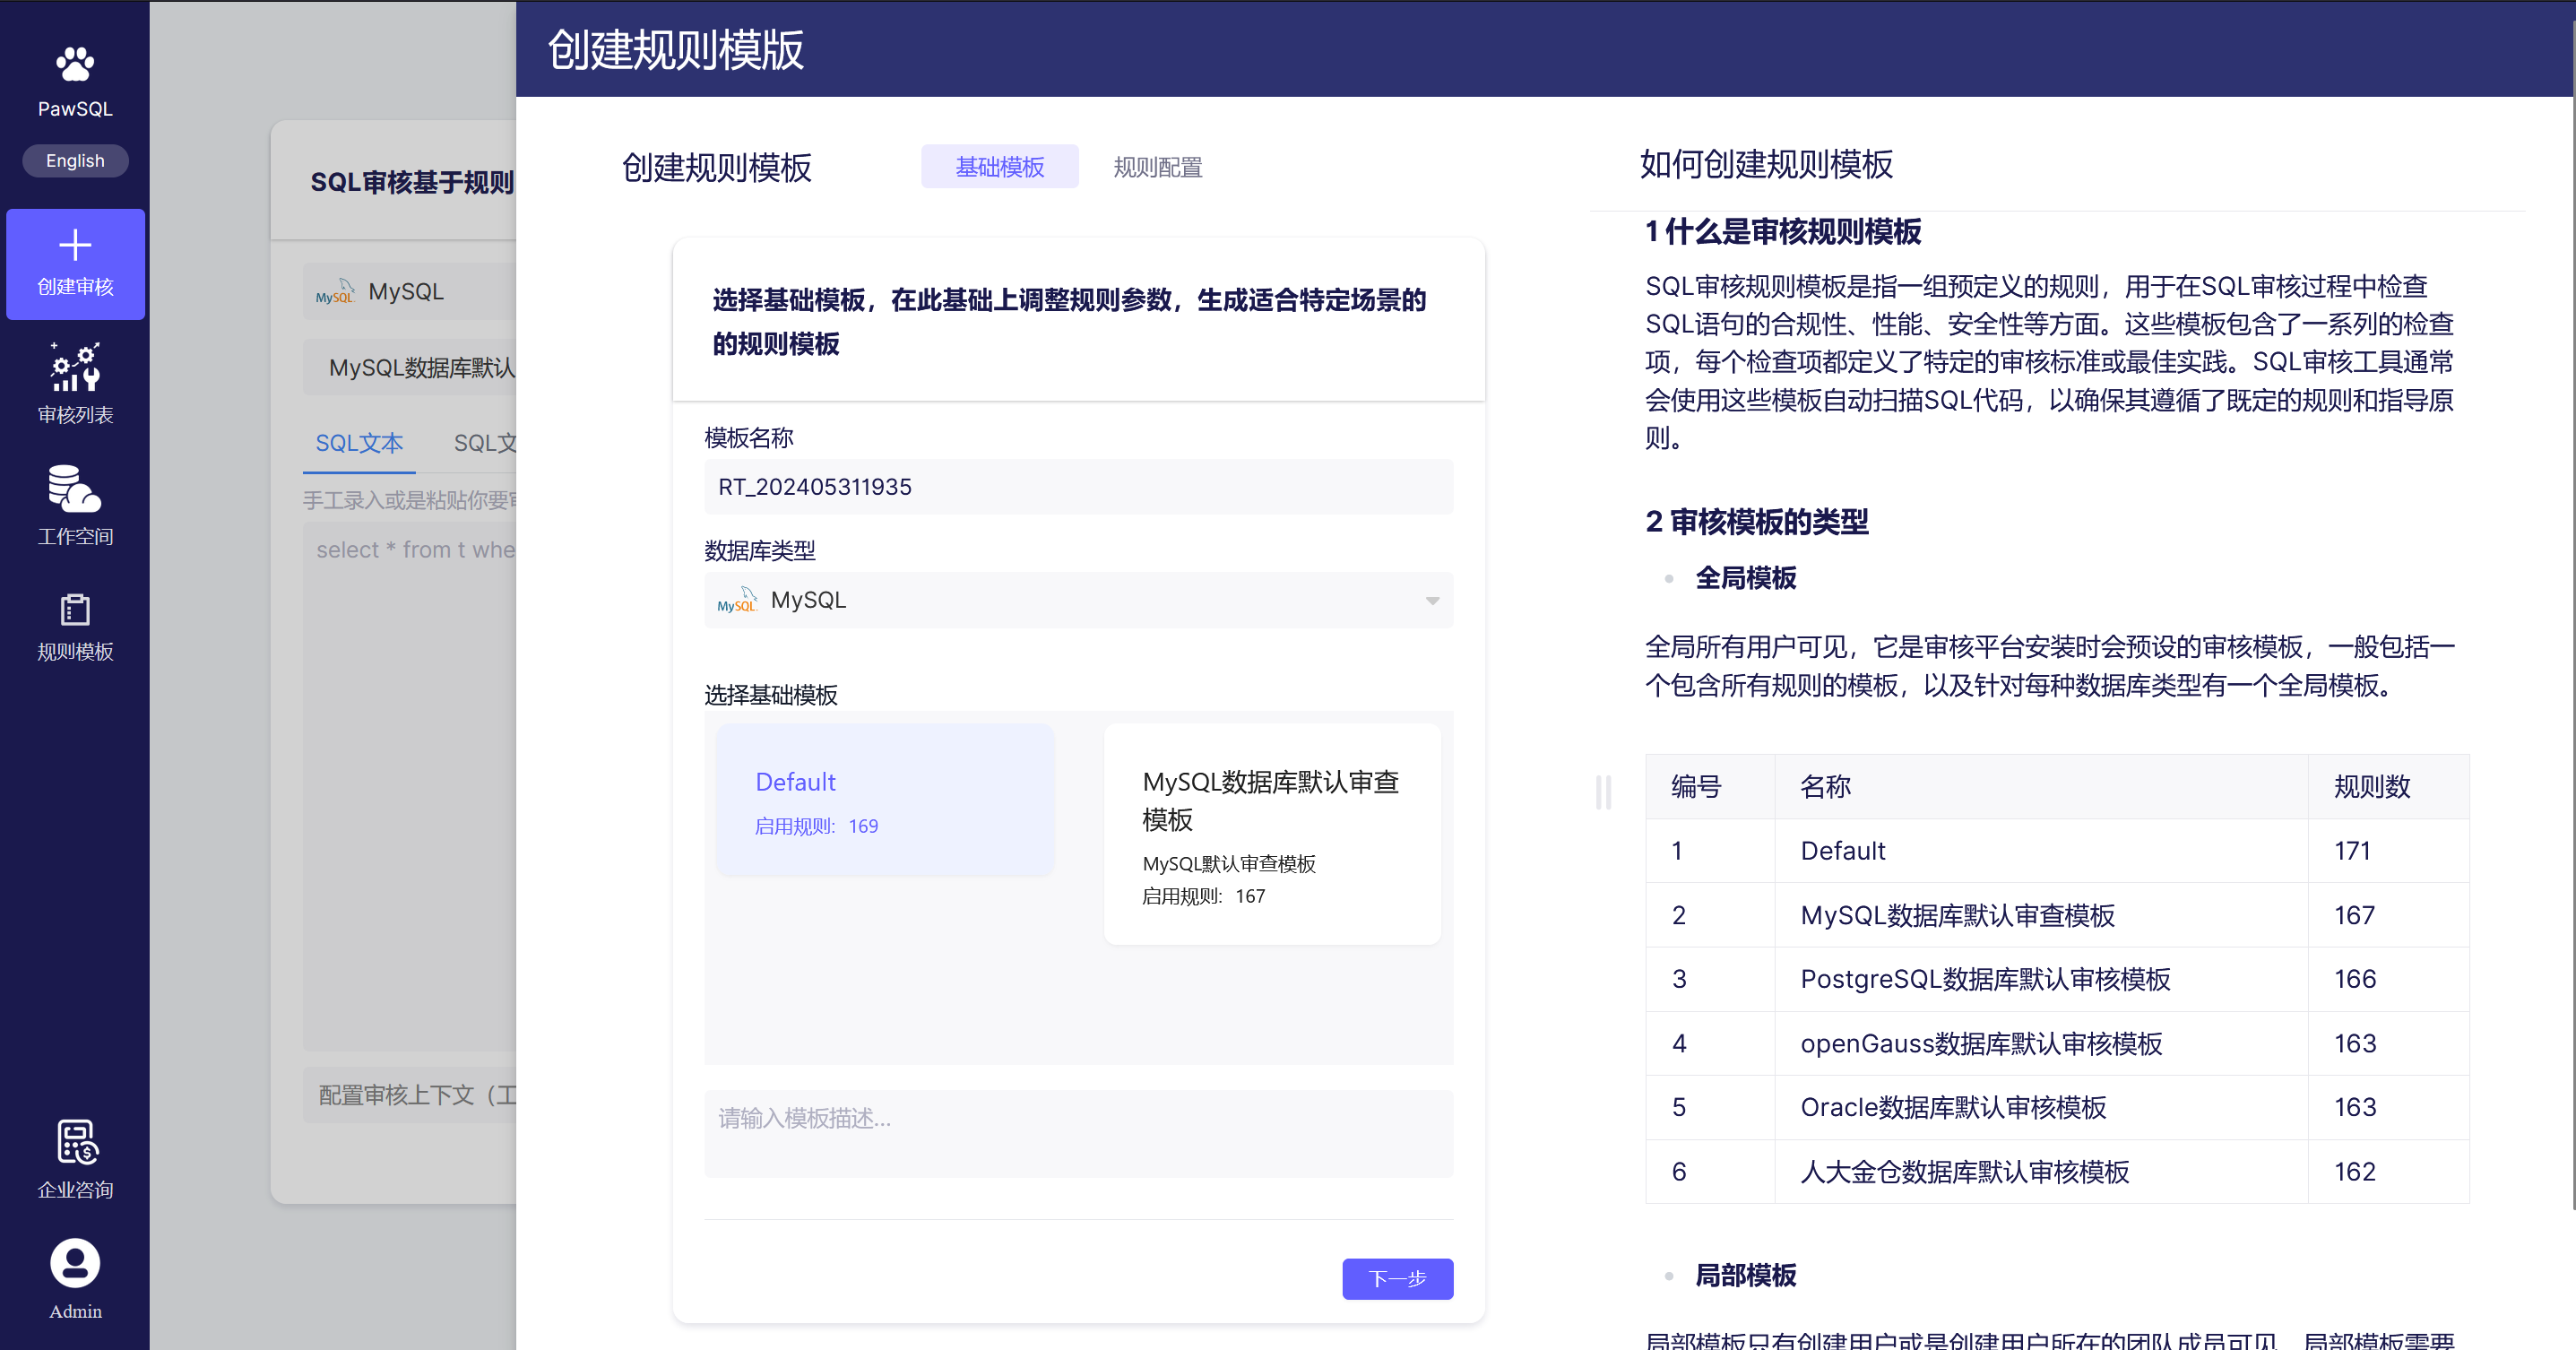
Task: Open the 企业咨询 sidebar icon
Action: click(75, 1142)
